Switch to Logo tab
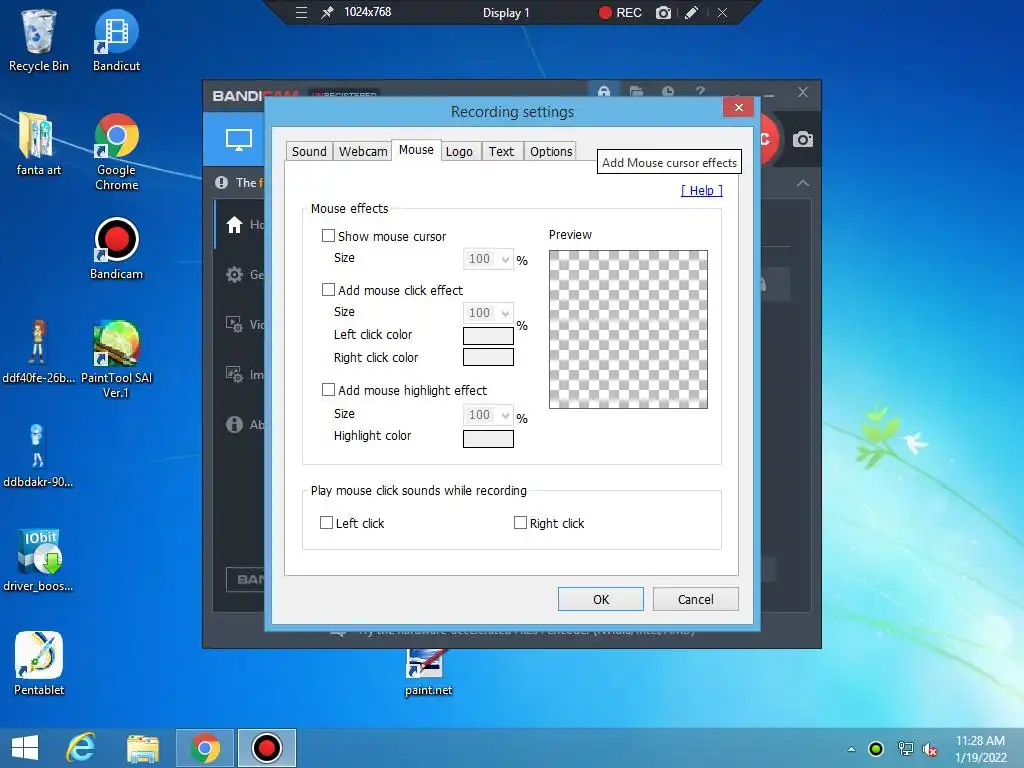The image size is (1024, 768). pyautogui.click(x=459, y=152)
